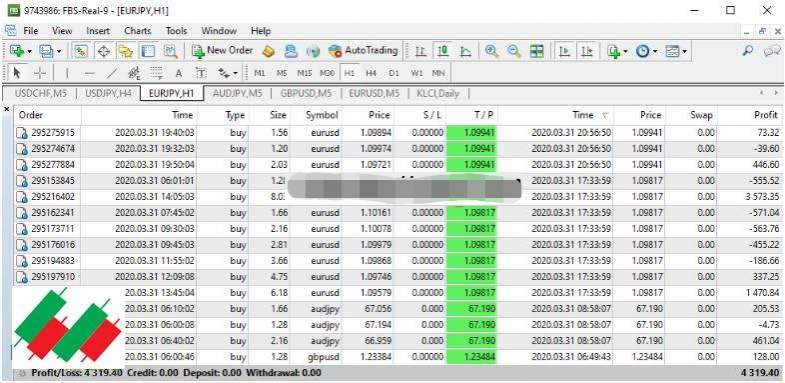Click the tile windows grid icon
Image resolution: width=785 pixels, height=383 pixels.
click(x=537, y=51)
